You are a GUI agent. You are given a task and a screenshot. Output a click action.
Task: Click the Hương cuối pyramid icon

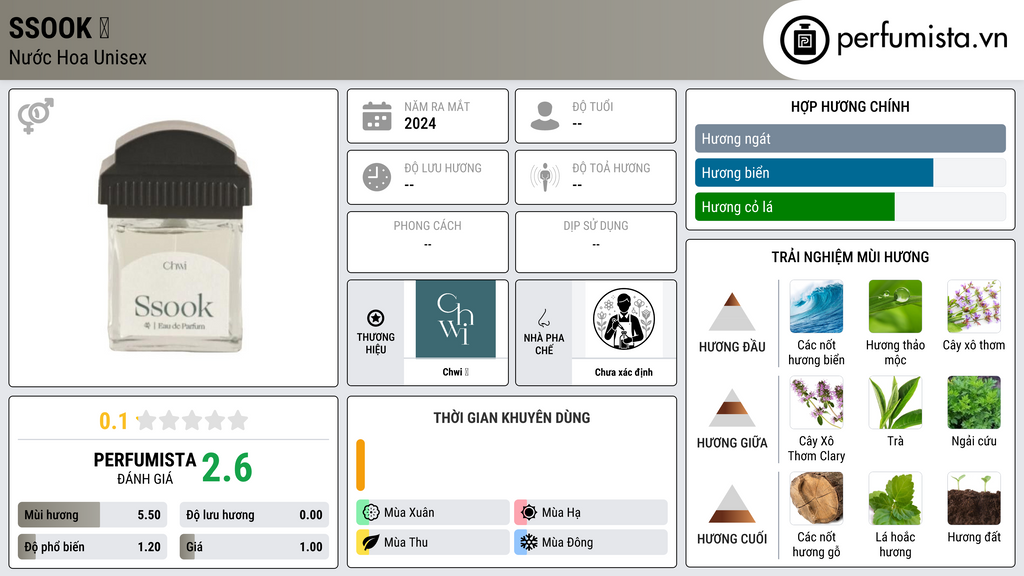tap(732, 504)
